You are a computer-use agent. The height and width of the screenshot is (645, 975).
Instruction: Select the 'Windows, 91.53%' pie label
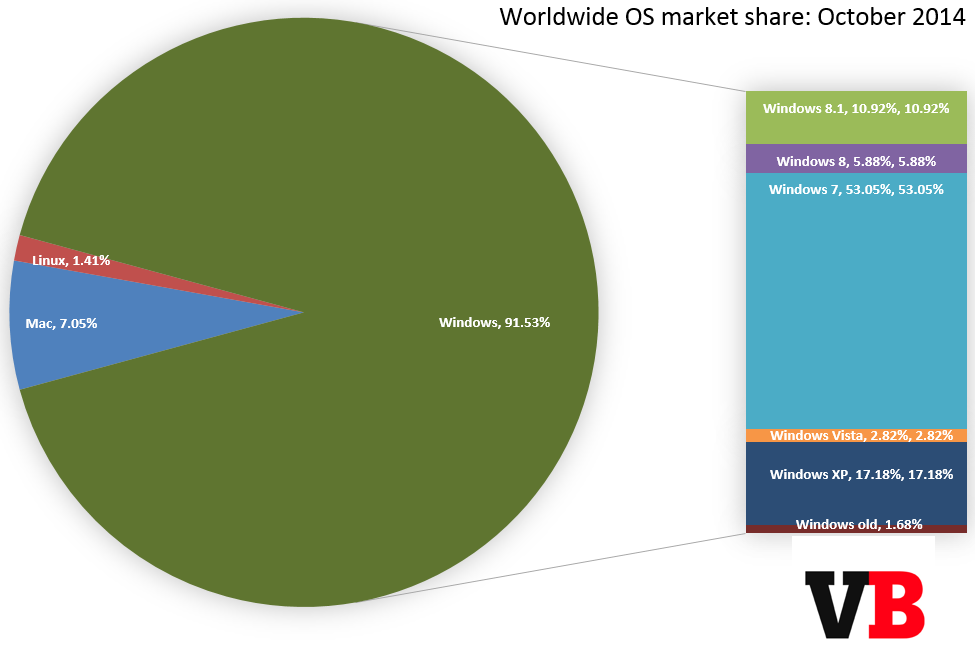point(494,322)
